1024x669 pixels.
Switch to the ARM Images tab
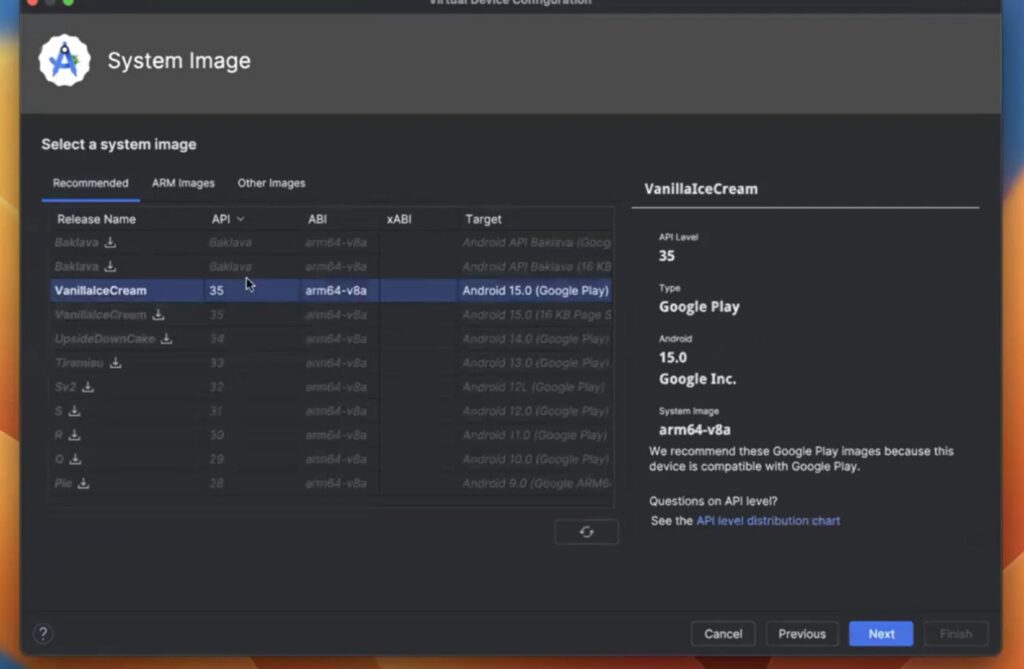tap(183, 183)
